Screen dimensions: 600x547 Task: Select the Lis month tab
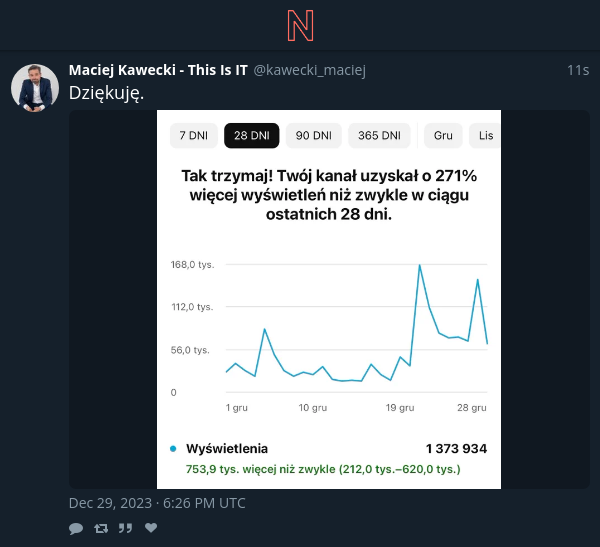tap(485, 136)
